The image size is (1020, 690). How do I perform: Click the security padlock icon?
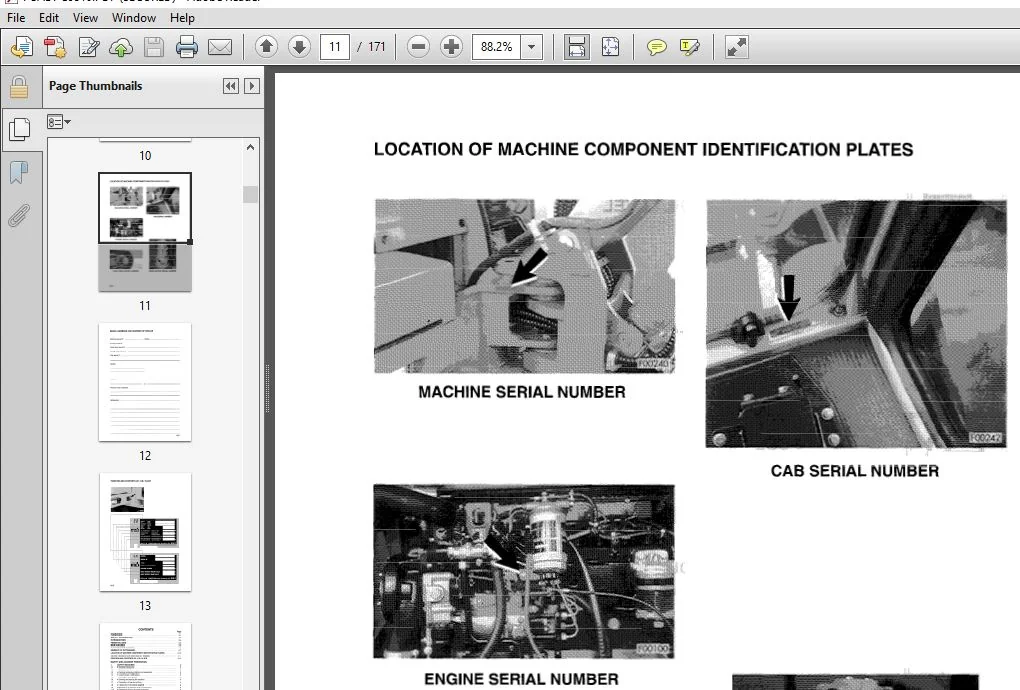point(19,86)
